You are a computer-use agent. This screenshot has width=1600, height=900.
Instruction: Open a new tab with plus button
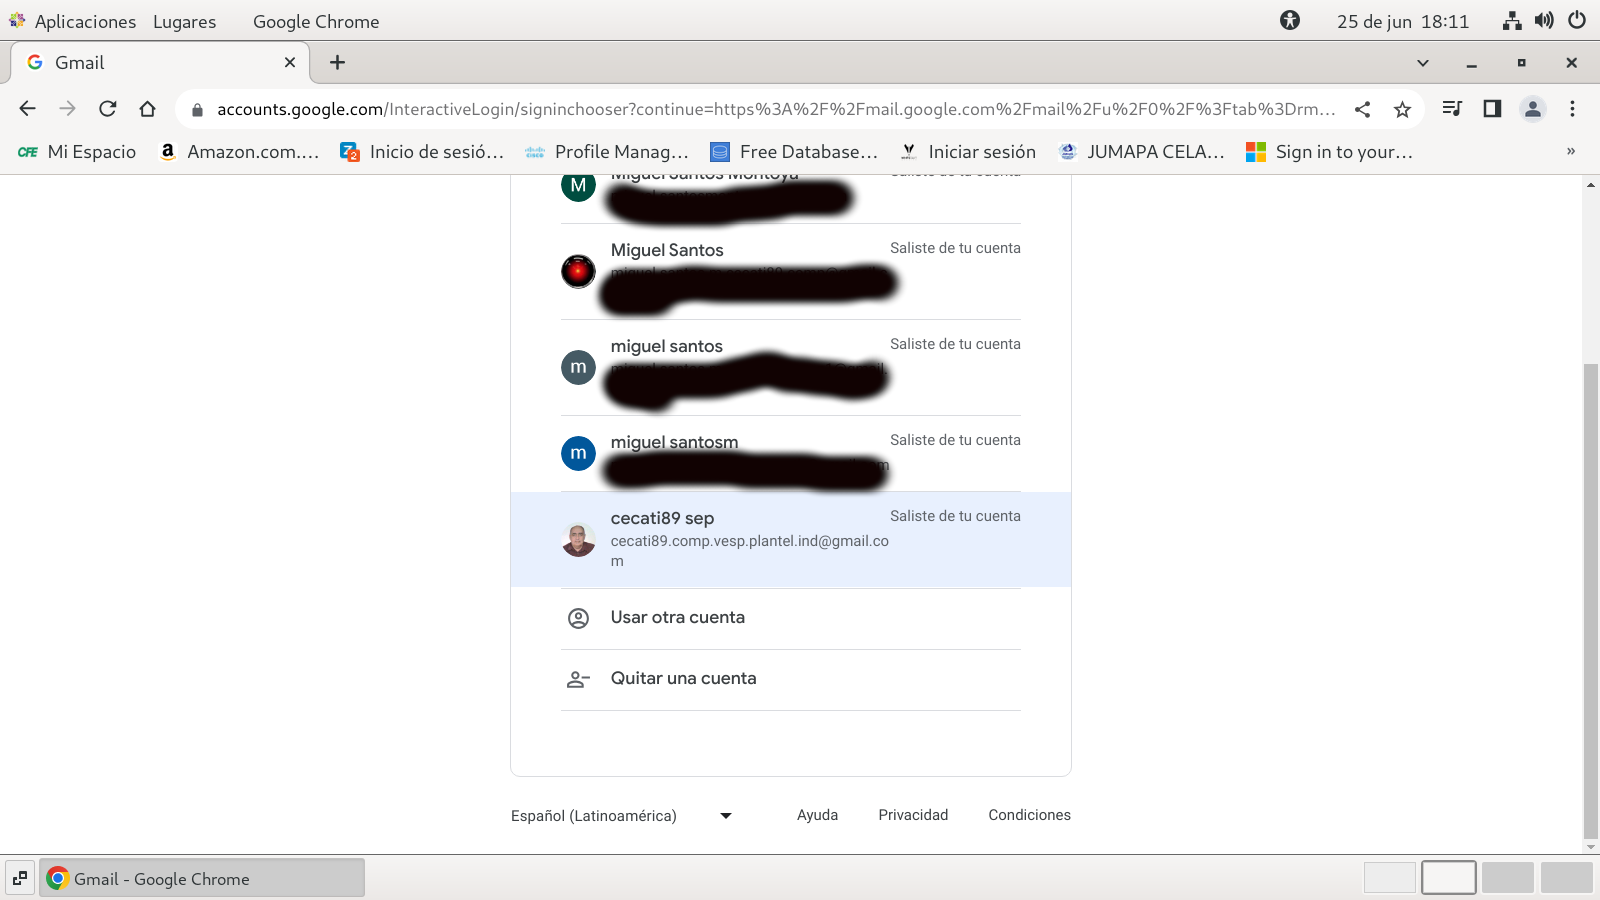pyautogui.click(x=338, y=63)
